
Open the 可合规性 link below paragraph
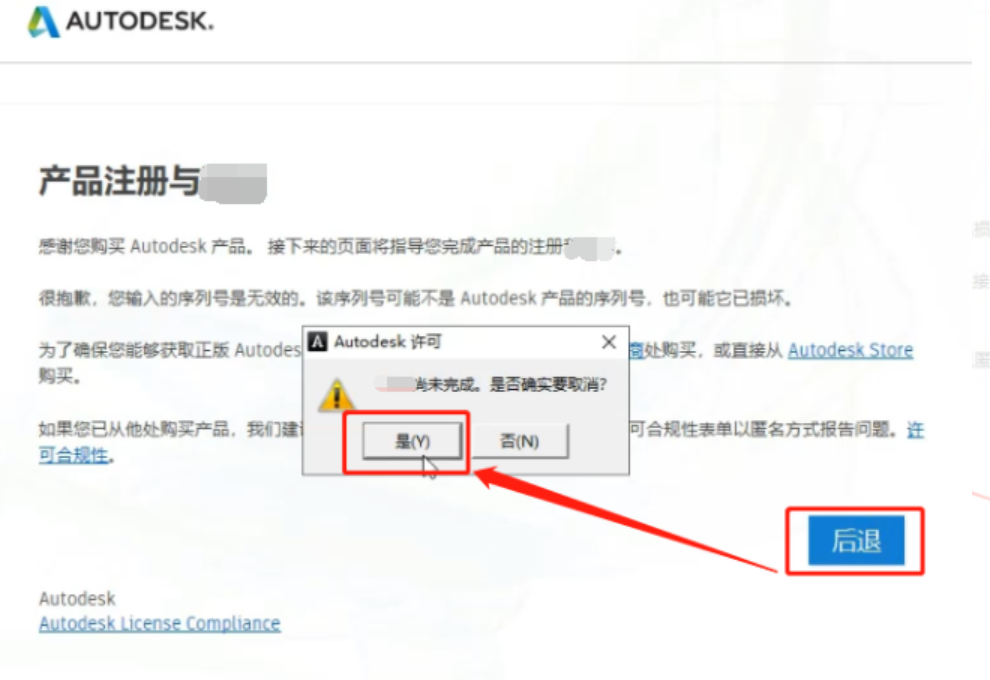point(74,455)
